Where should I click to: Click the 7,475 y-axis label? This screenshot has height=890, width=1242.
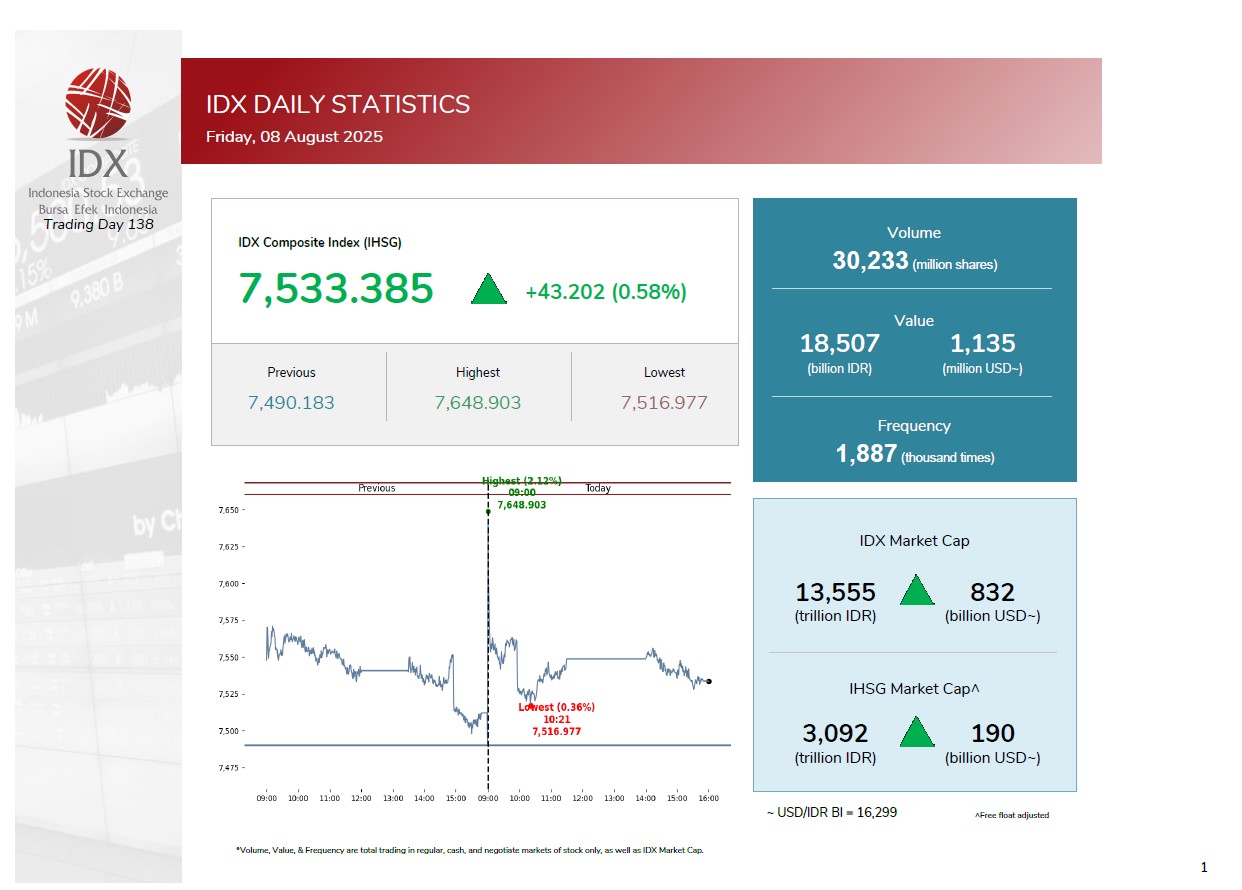pos(229,768)
